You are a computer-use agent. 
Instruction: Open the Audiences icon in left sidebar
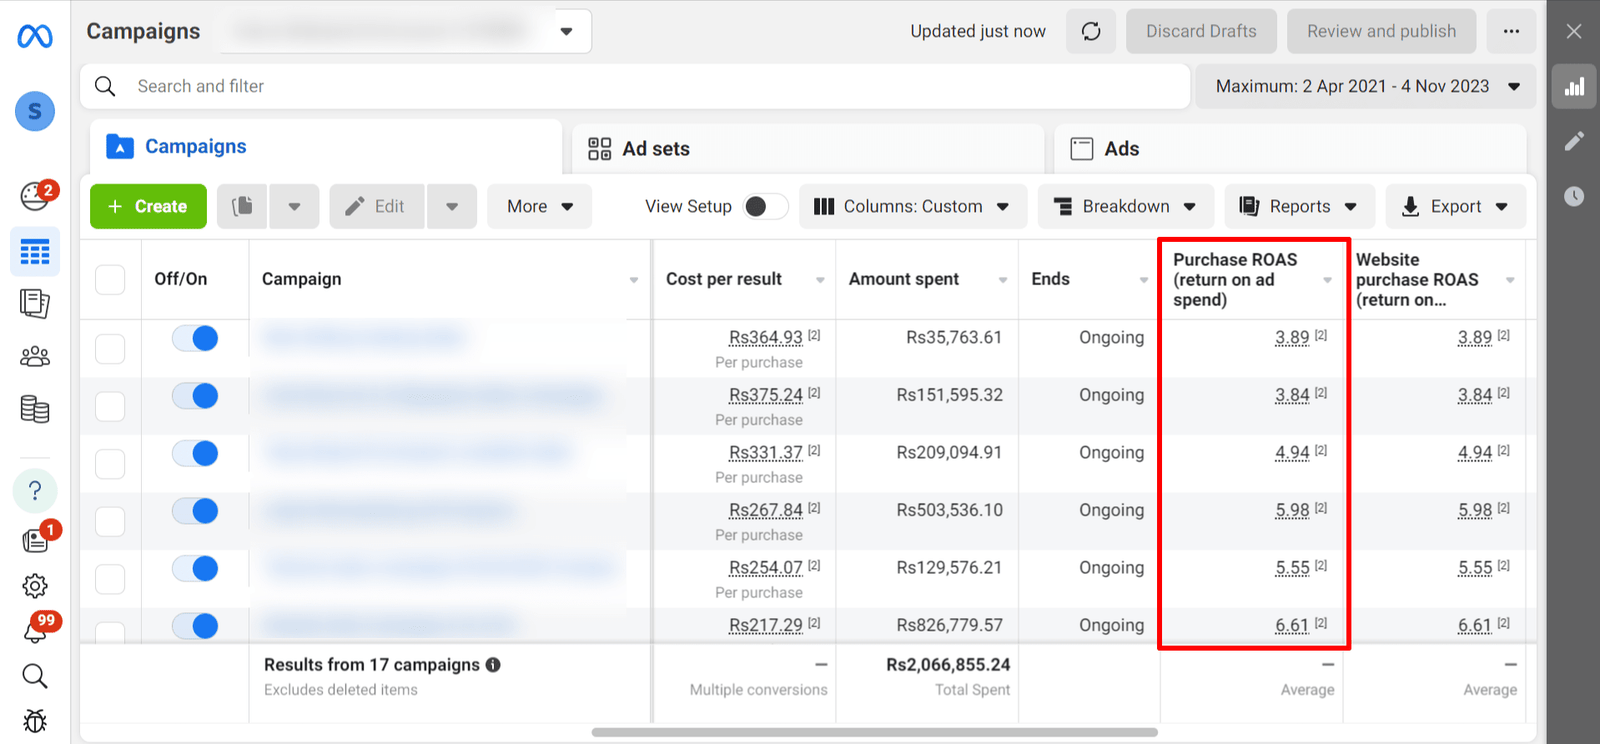[x=35, y=356]
